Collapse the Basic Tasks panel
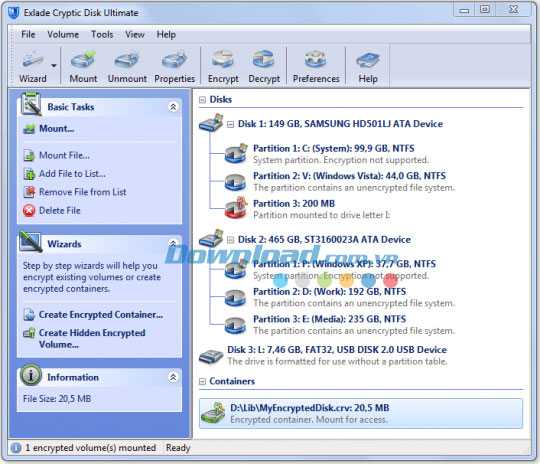540x464 pixels. click(x=173, y=107)
